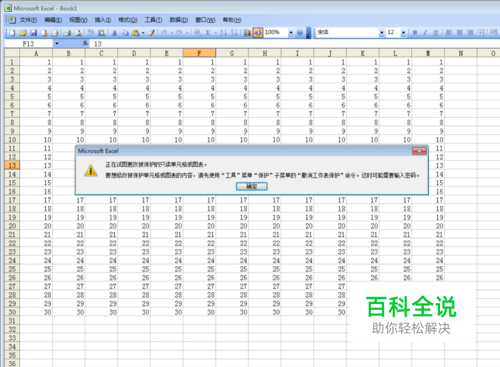Expand the font name dropdown arrow

point(382,33)
